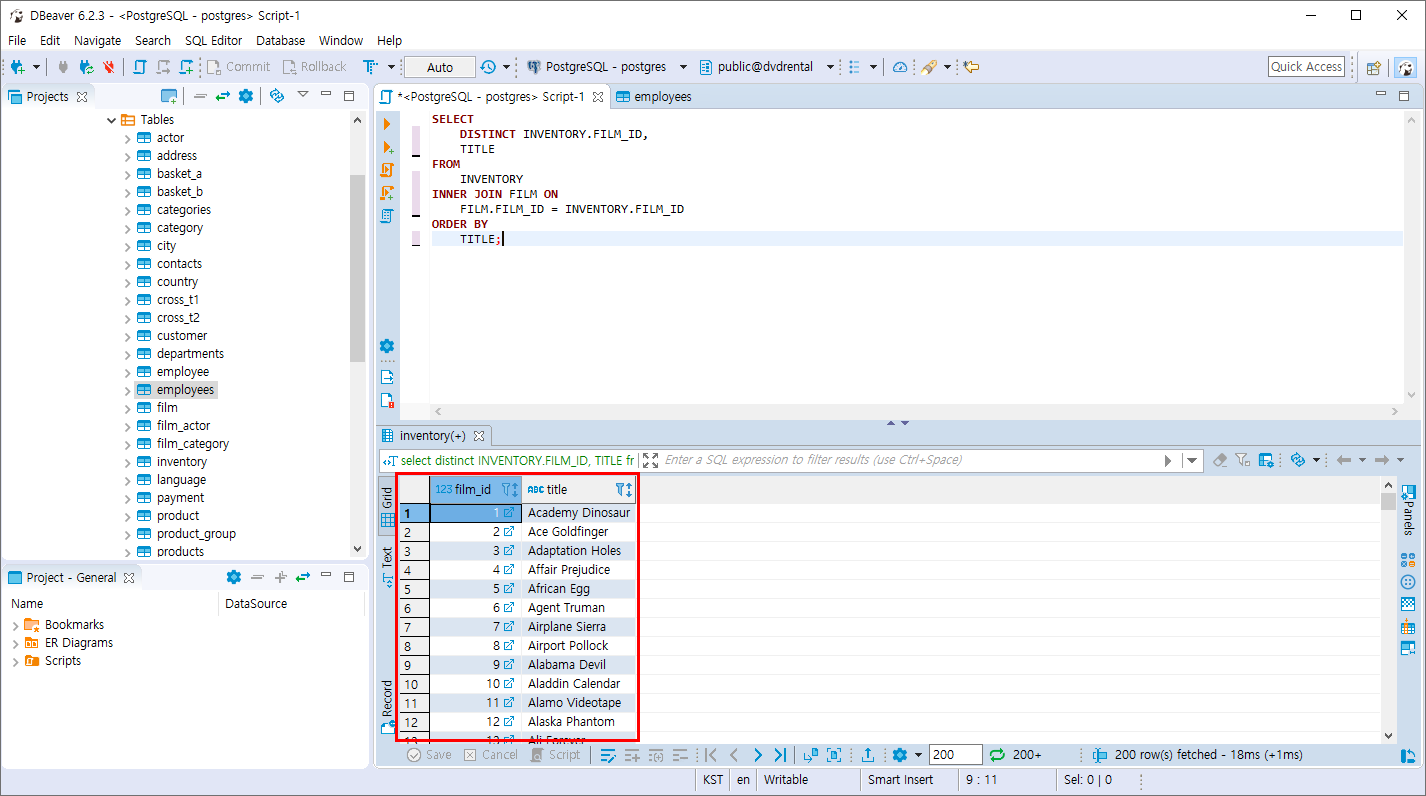Switch to the employees editor tab
Image resolution: width=1426 pixels, height=796 pixels.
point(653,97)
